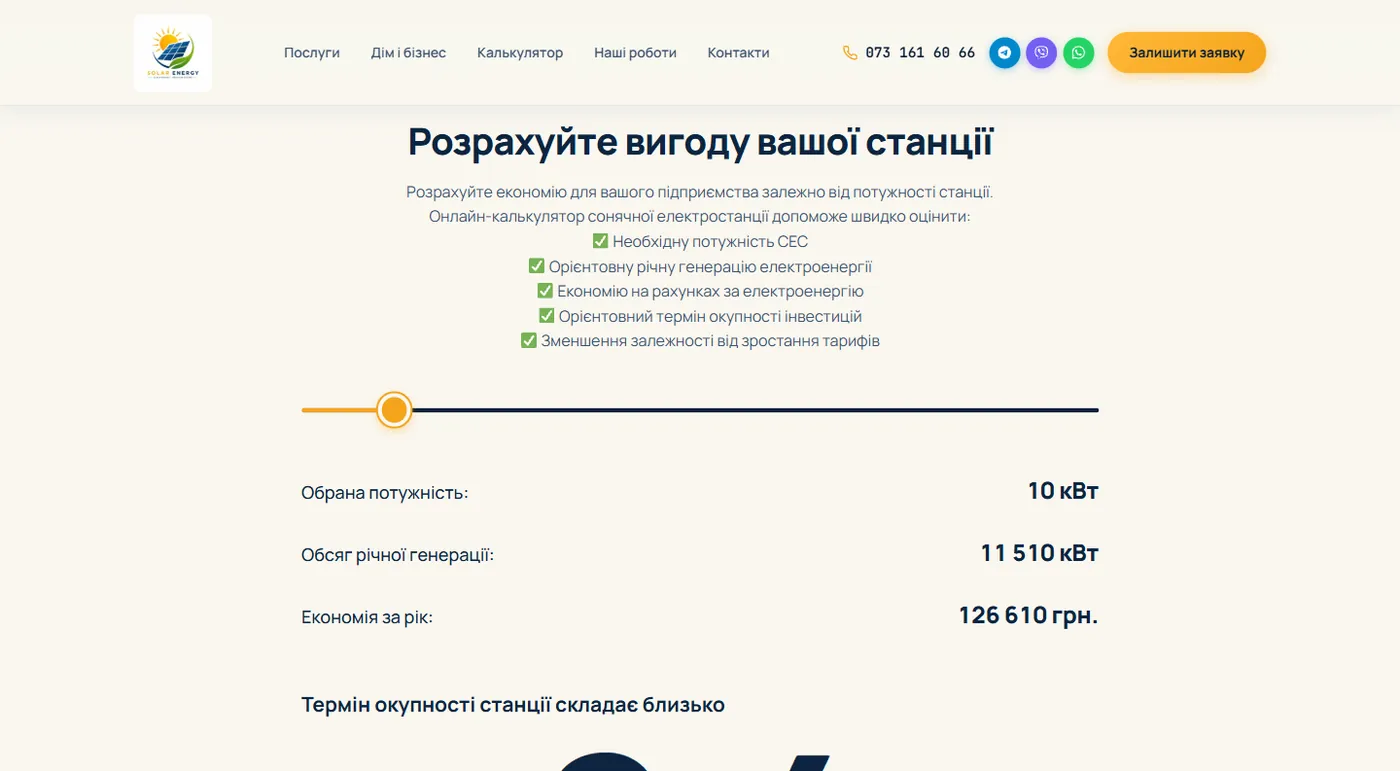Screen dimensions: 1400x771
Task: Click the Економія за рік label
Action: 367,617
